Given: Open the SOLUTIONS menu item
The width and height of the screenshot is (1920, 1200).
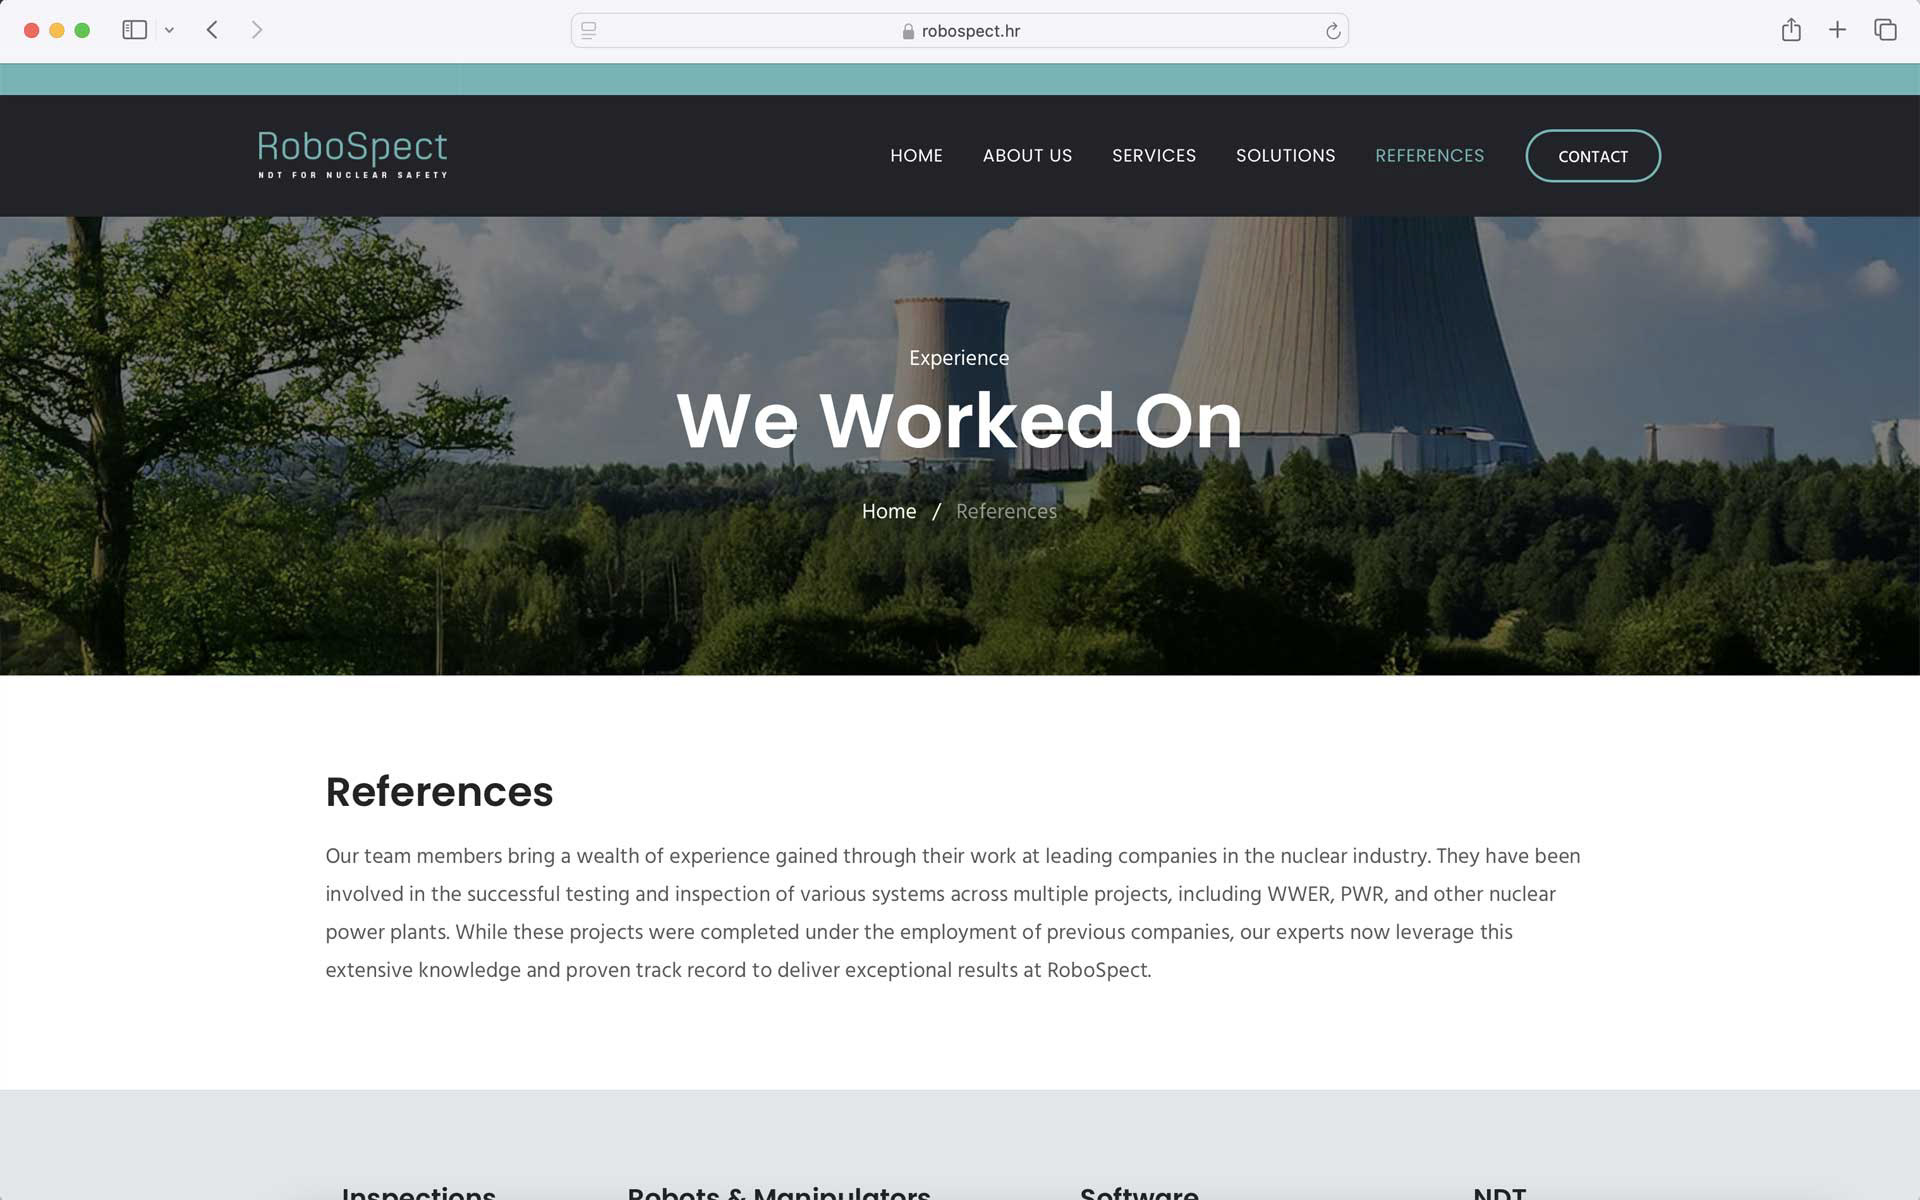Looking at the screenshot, I should (1285, 155).
